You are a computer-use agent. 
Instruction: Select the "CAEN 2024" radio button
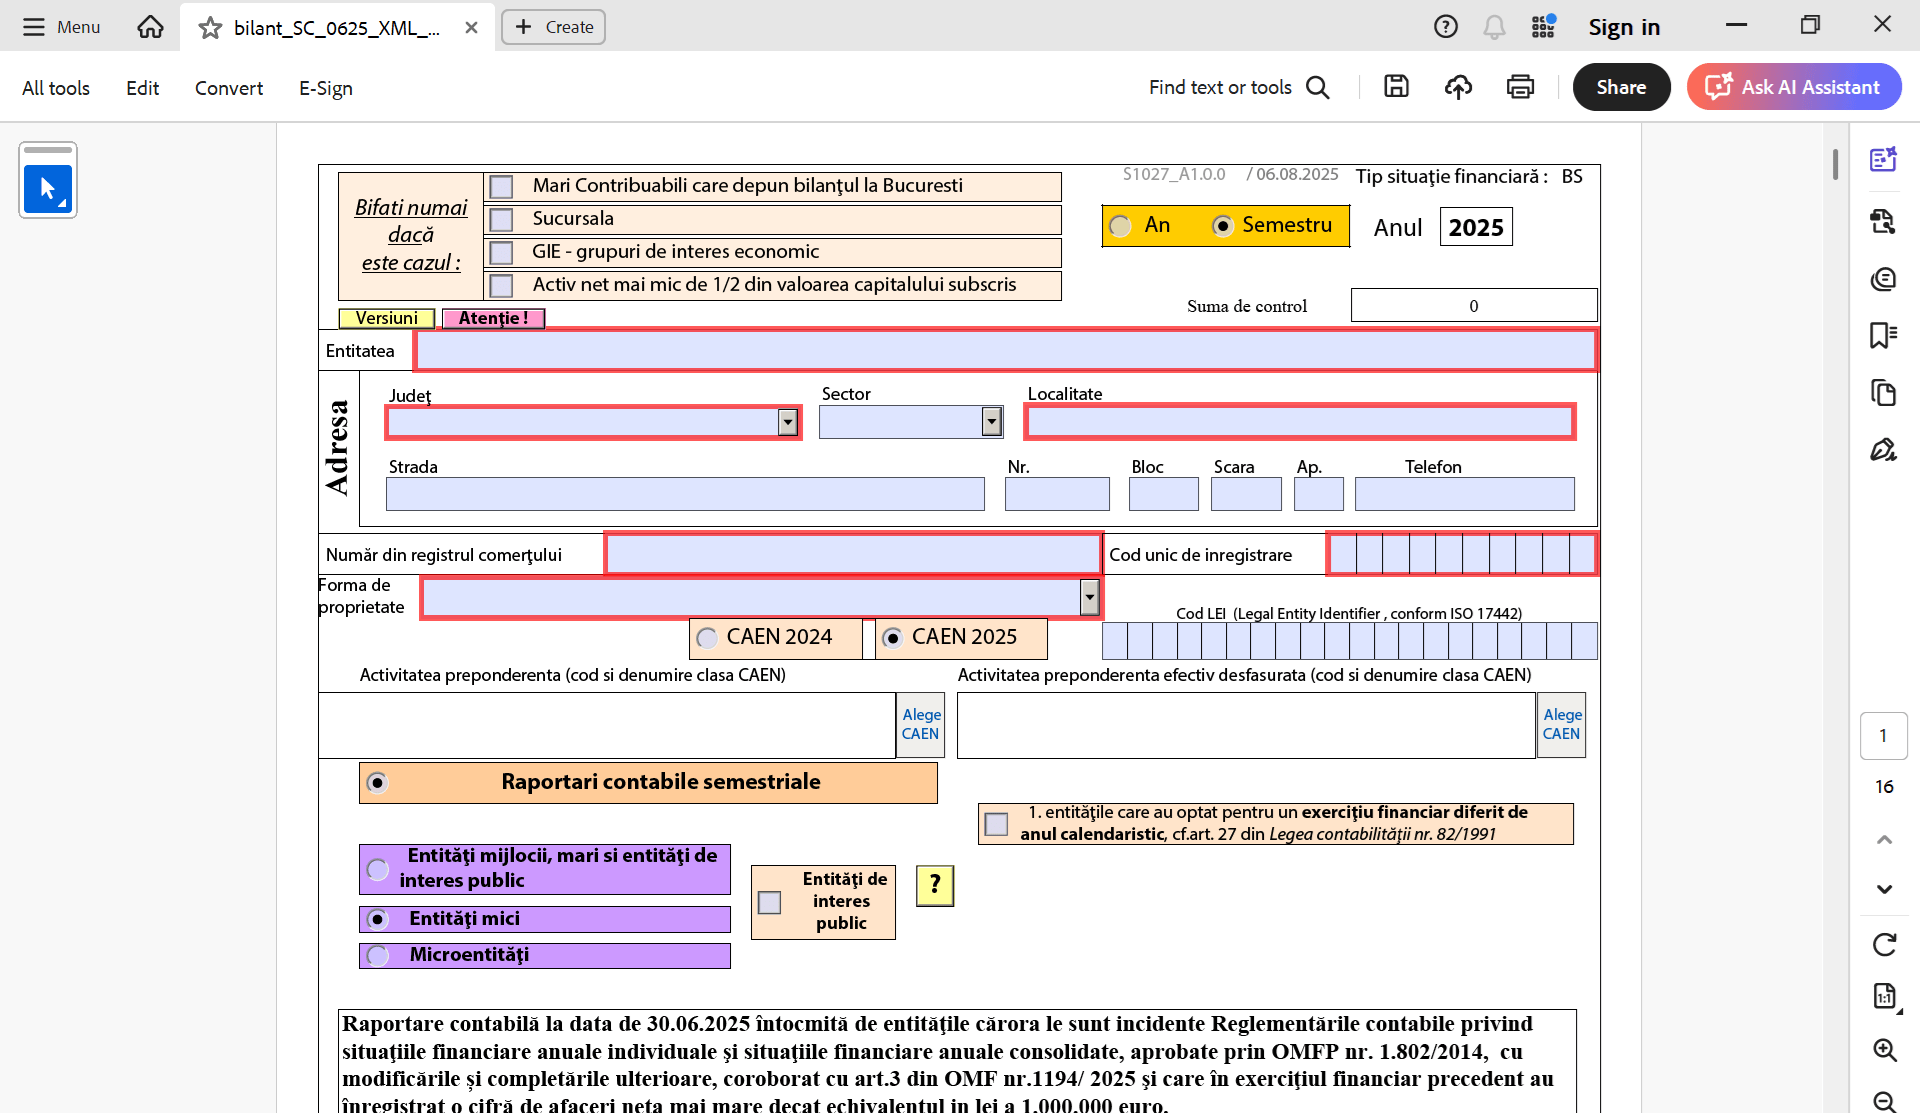(708, 637)
